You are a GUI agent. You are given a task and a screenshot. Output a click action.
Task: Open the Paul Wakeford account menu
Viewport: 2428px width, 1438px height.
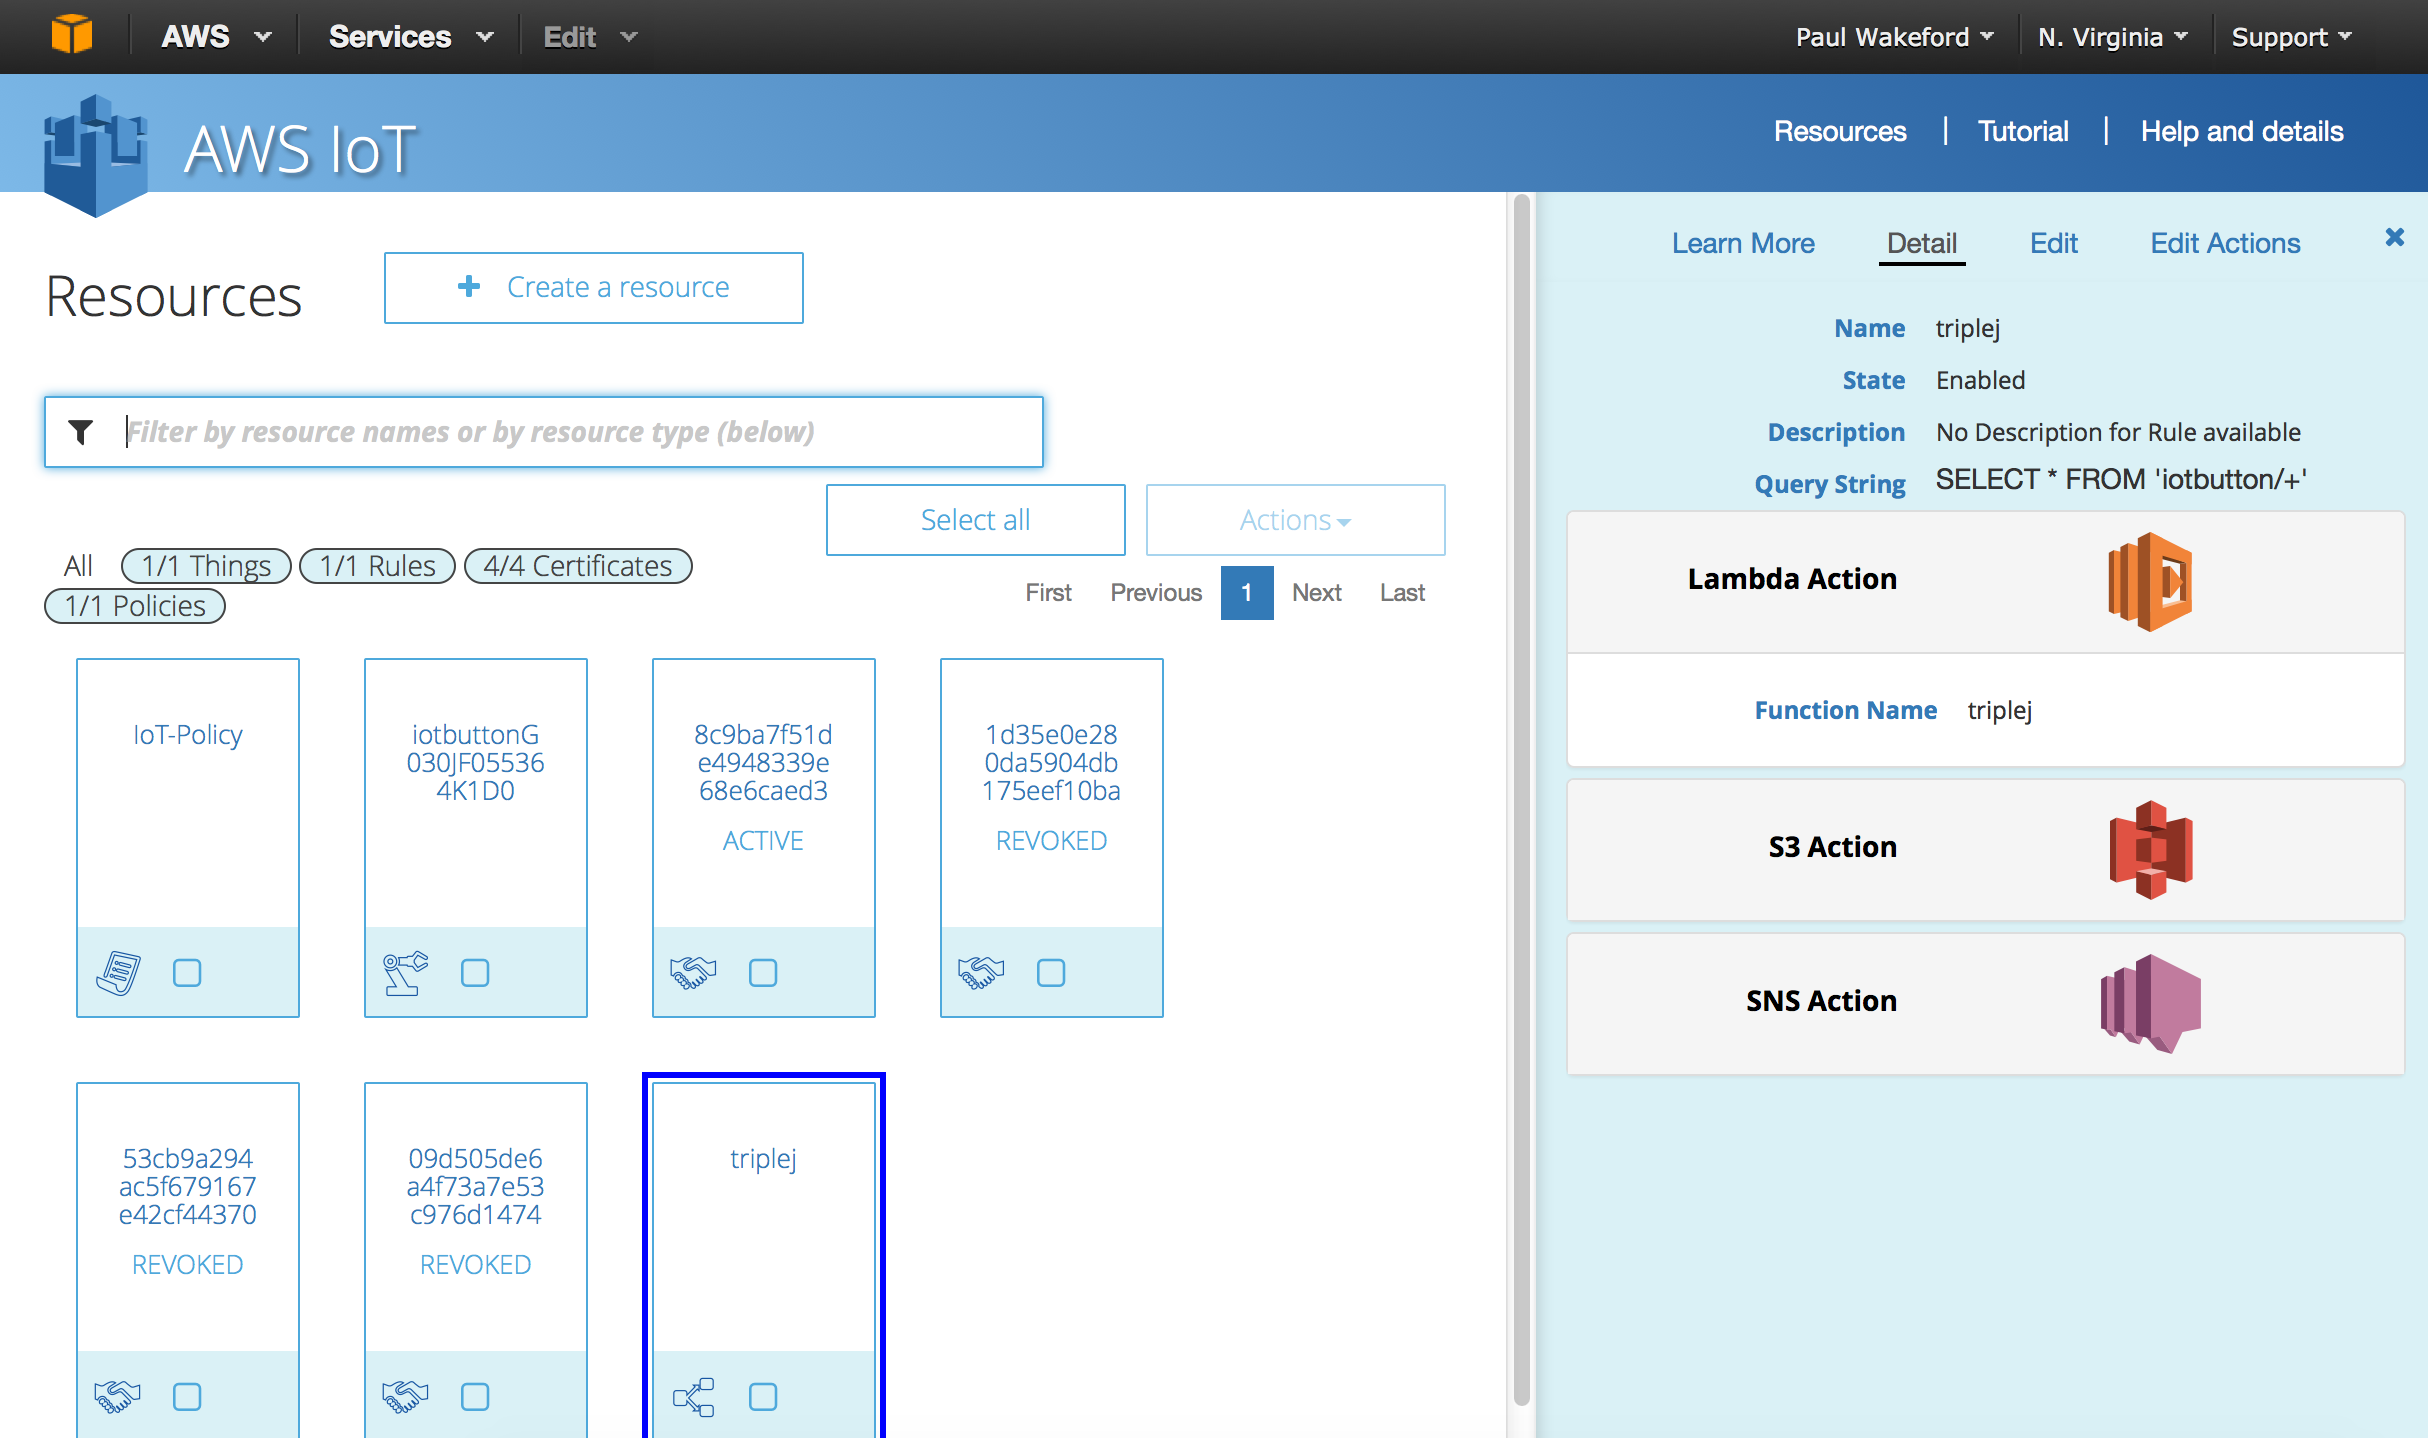tap(1894, 37)
